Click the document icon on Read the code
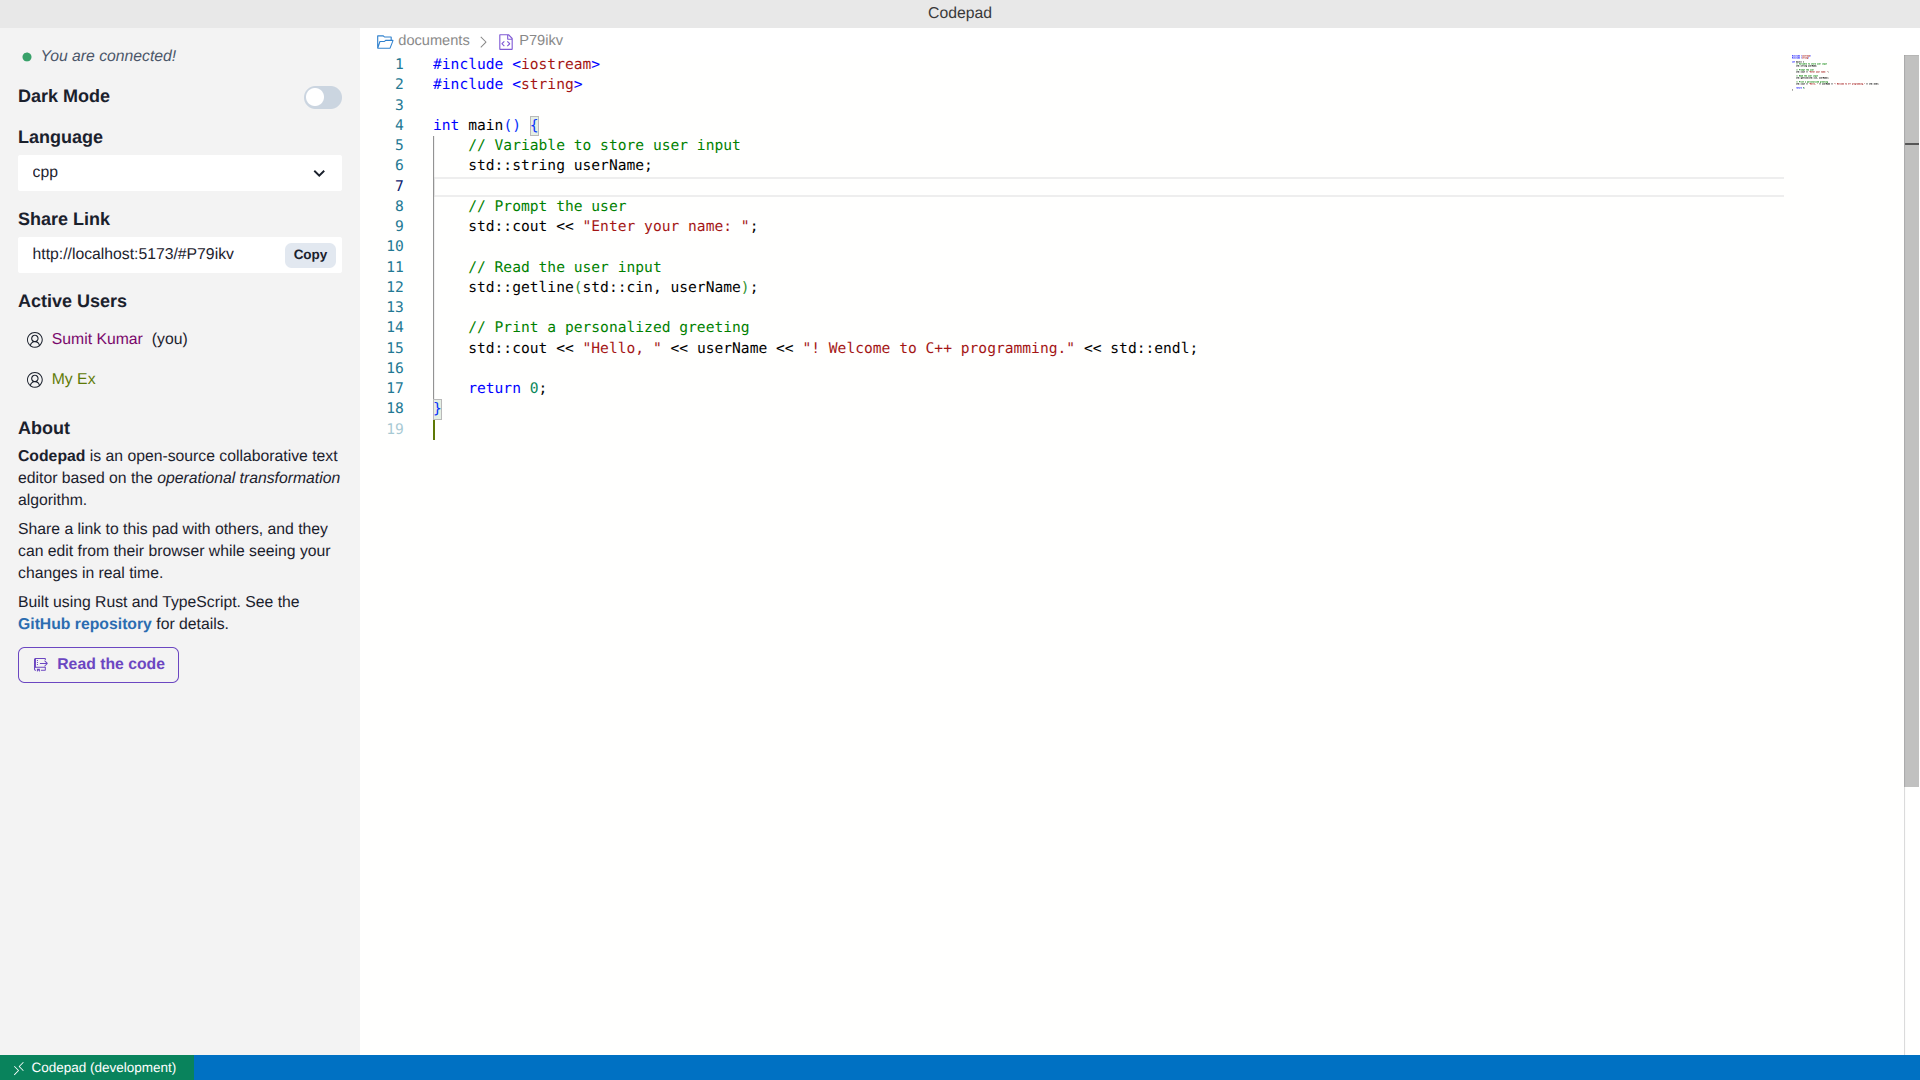Viewport: 1920px width, 1080px height. pos(41,665)
